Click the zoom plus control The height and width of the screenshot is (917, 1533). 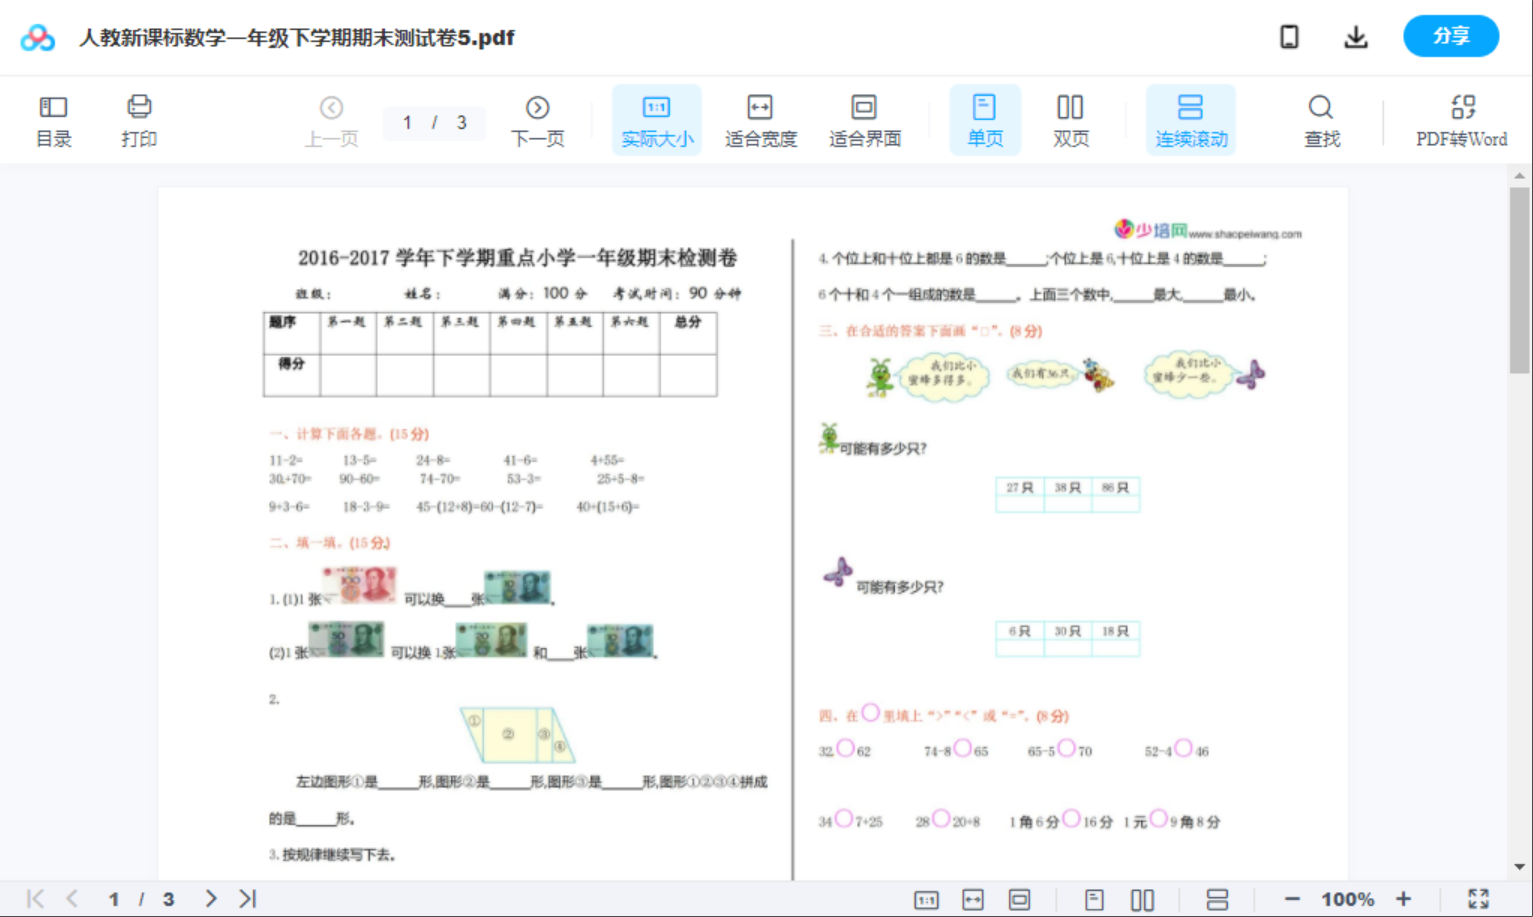tap(1405, 898)
